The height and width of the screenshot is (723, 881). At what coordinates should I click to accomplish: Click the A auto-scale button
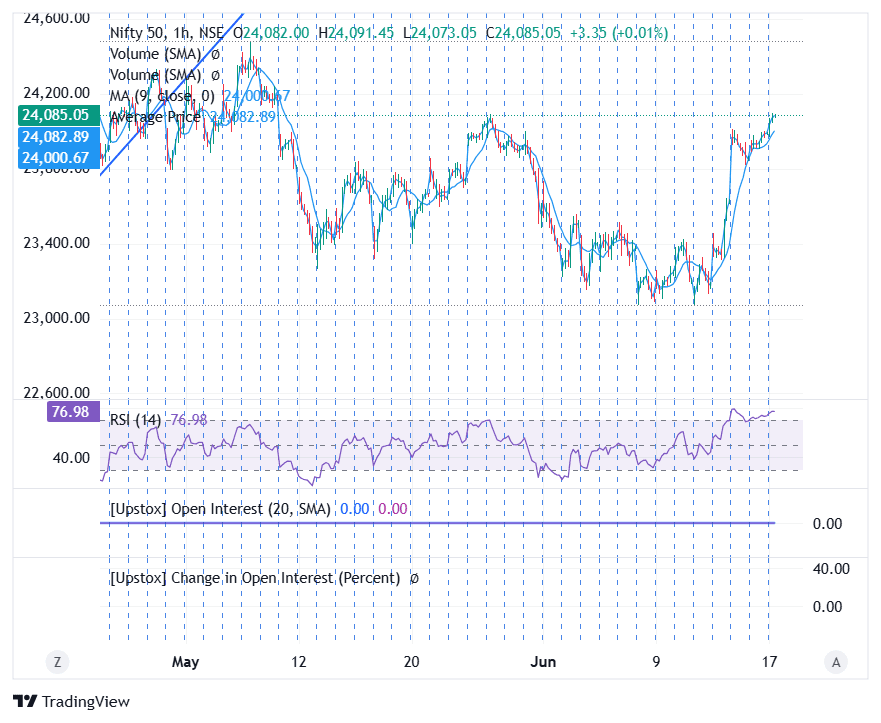(x=836, y=662)
